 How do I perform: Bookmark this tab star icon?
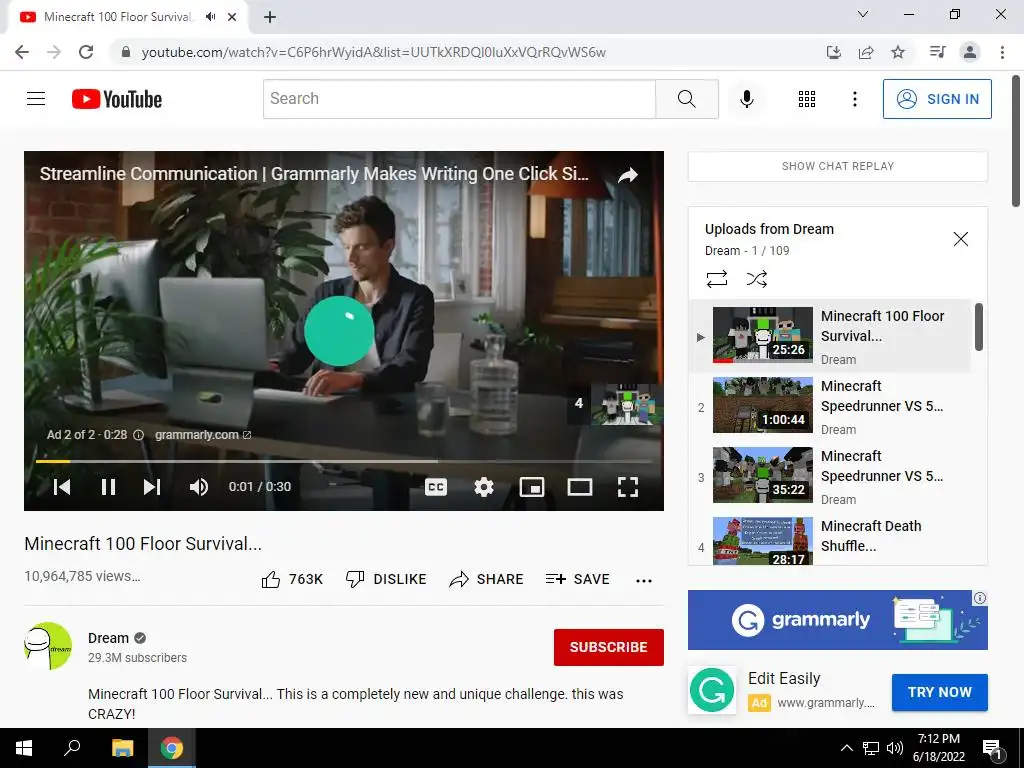[898, 52]
